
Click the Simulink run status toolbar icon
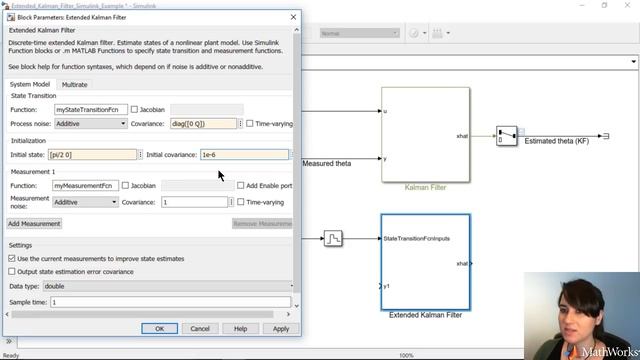(414, 33)
